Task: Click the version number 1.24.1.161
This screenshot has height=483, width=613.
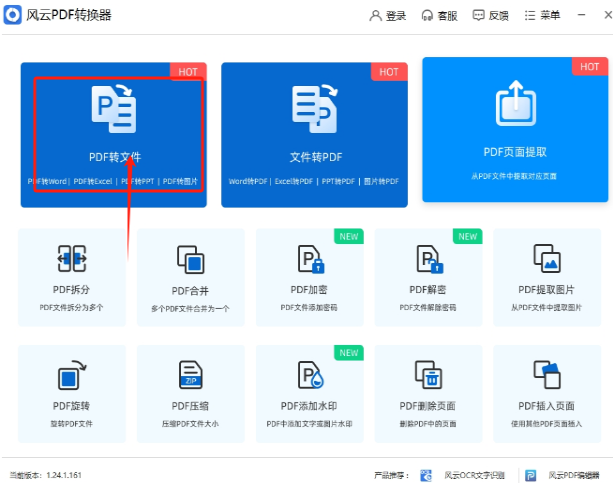Action: click(64, 475)
